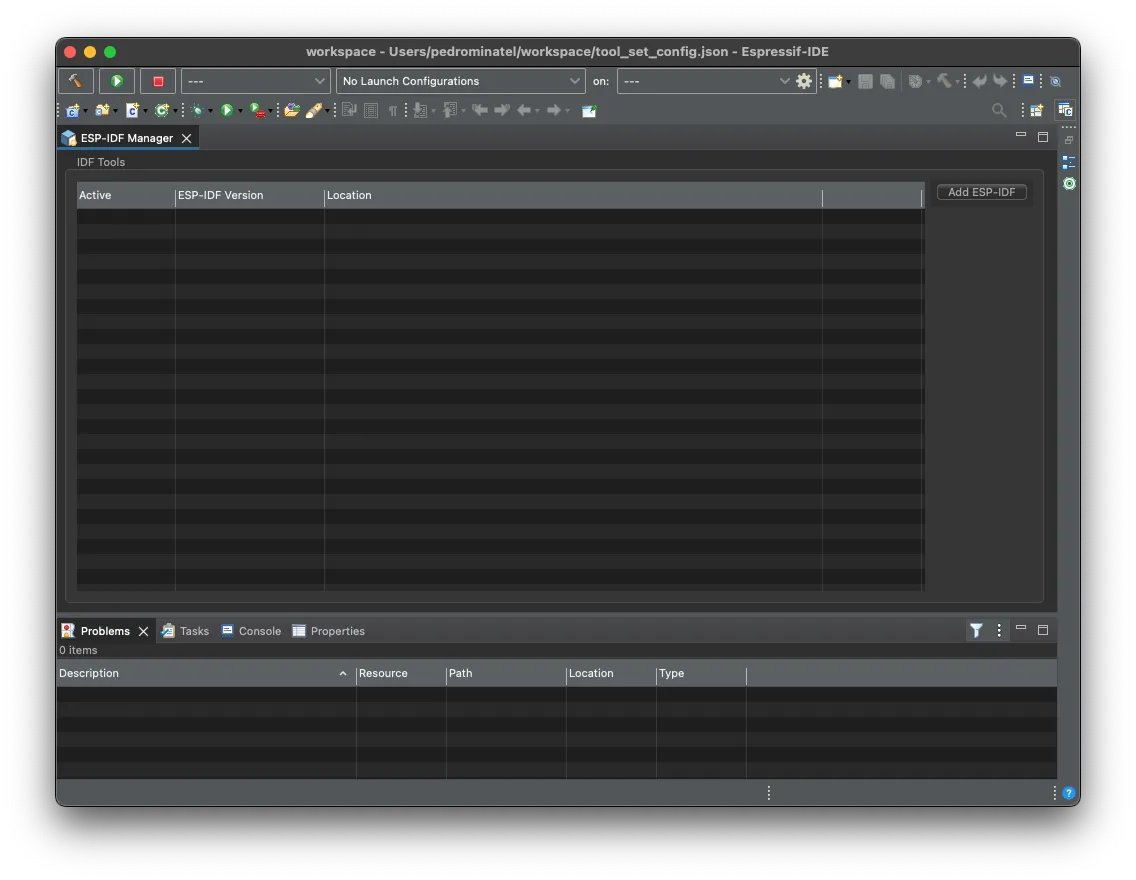
Task: Click the Build hammer button
Action: (x=75, y=81)
